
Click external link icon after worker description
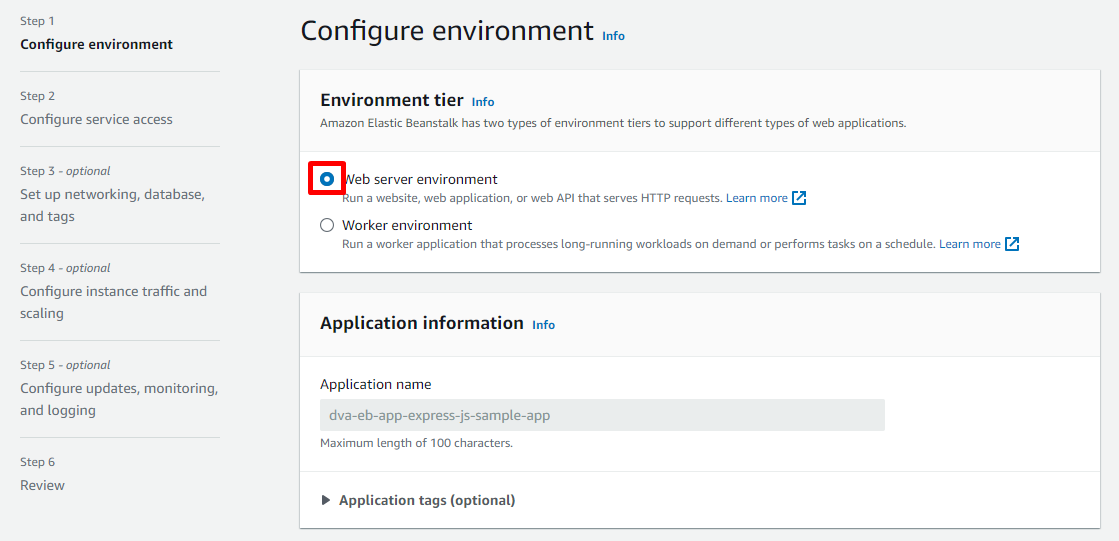(x=1012, y=244)
